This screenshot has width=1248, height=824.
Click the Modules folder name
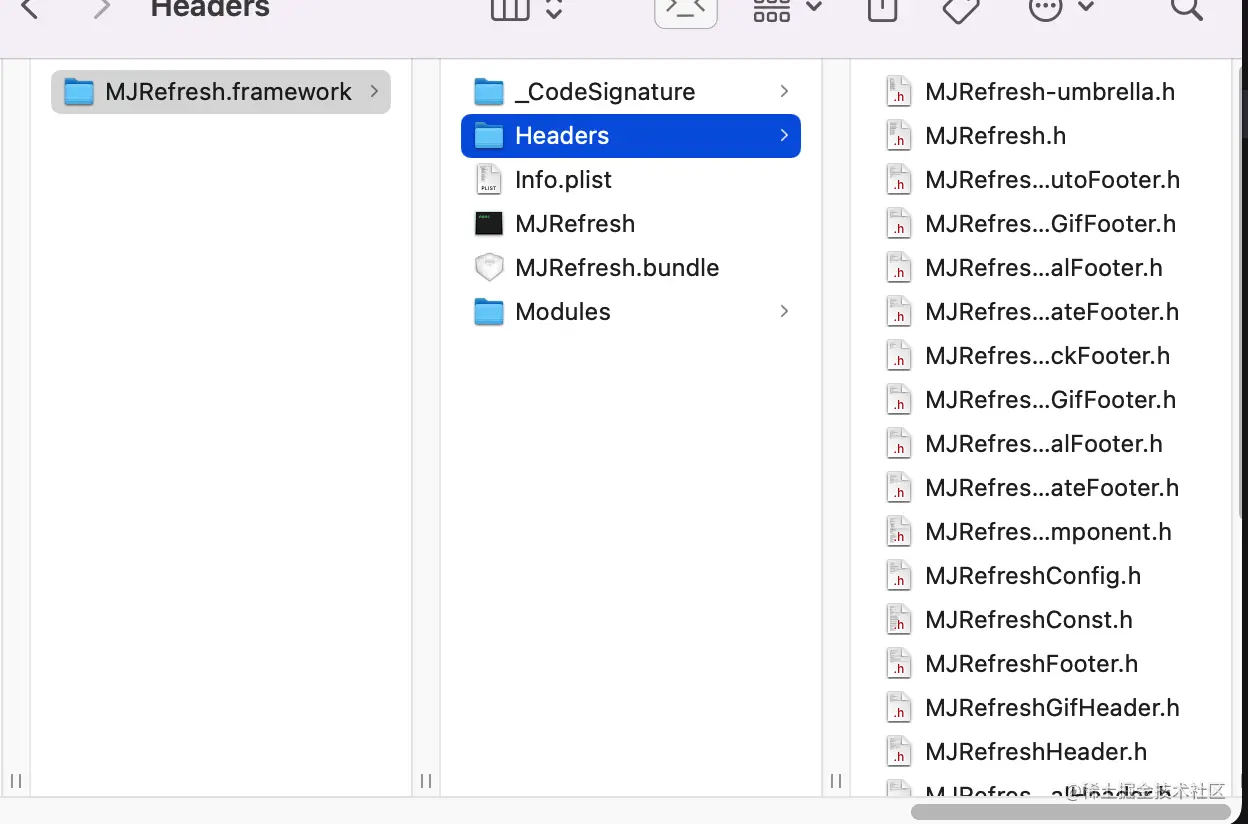[563, 312]
